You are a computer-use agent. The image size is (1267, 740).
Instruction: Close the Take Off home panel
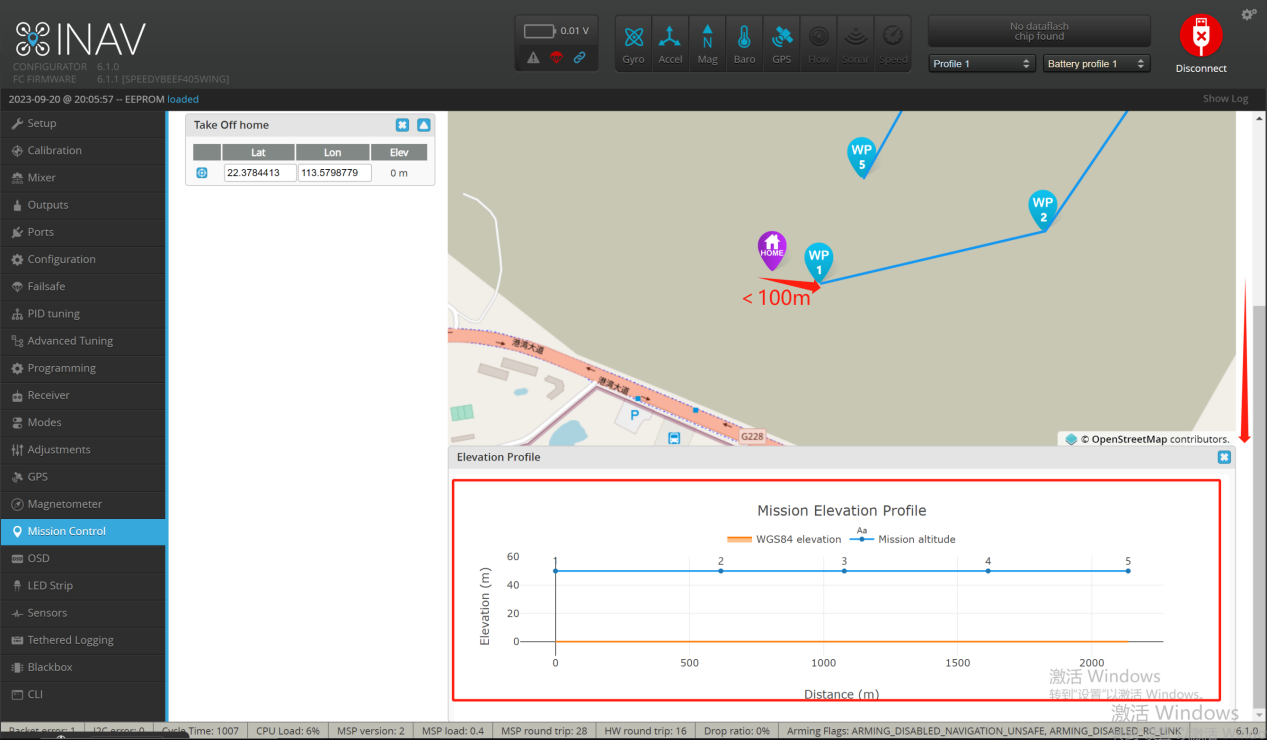pos(402,125)
